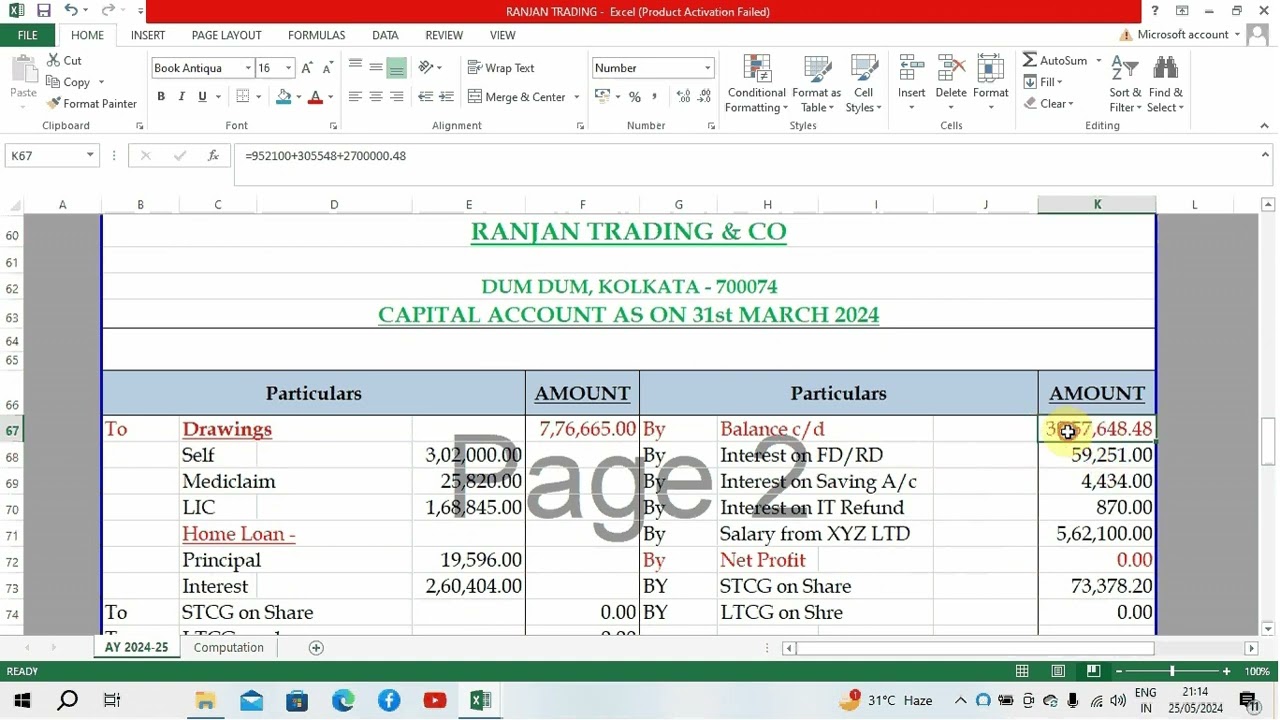
Task: Increase the font size
Action: 308,68
